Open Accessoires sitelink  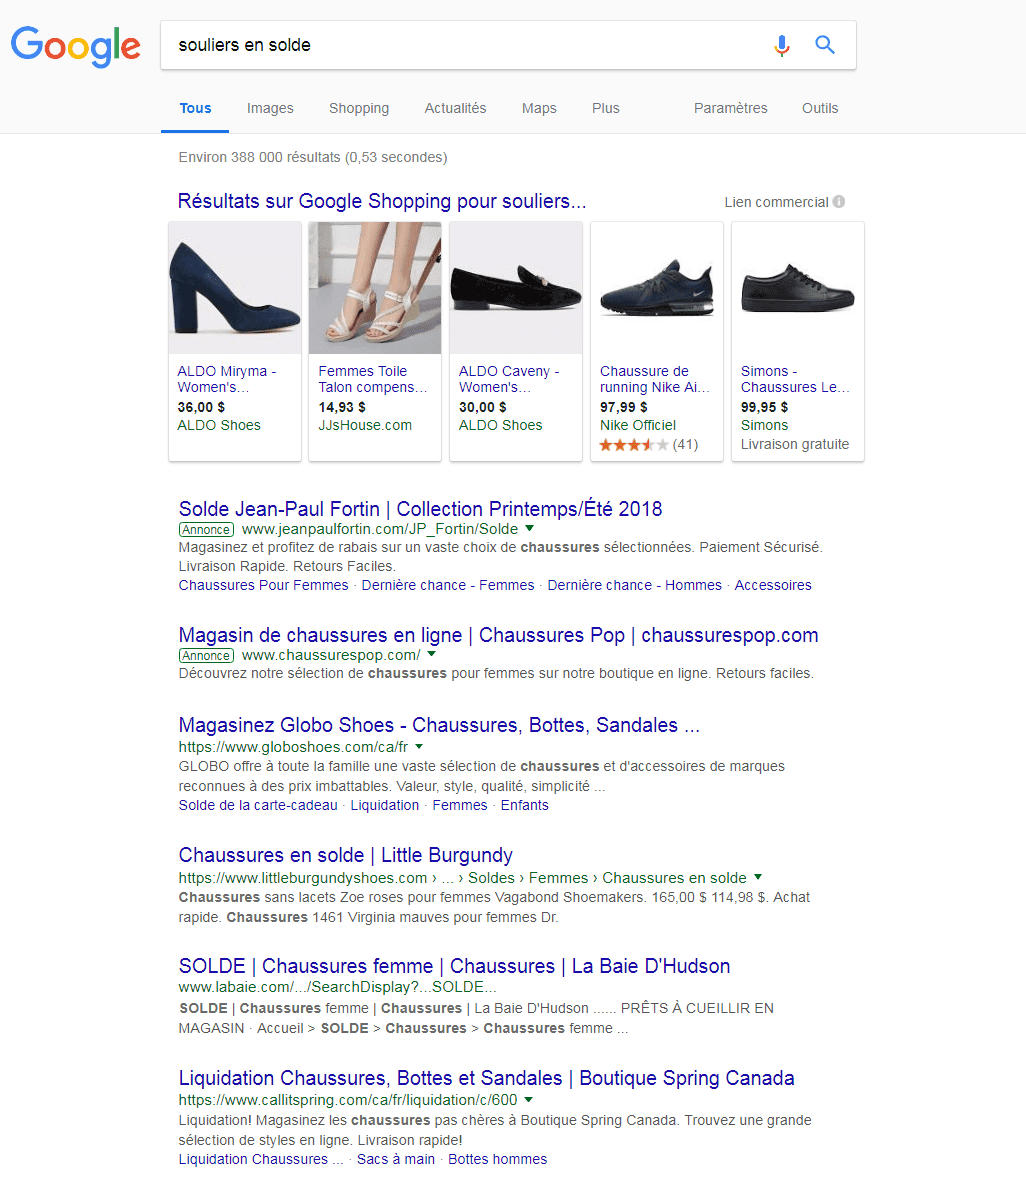(x=773, y=585)
